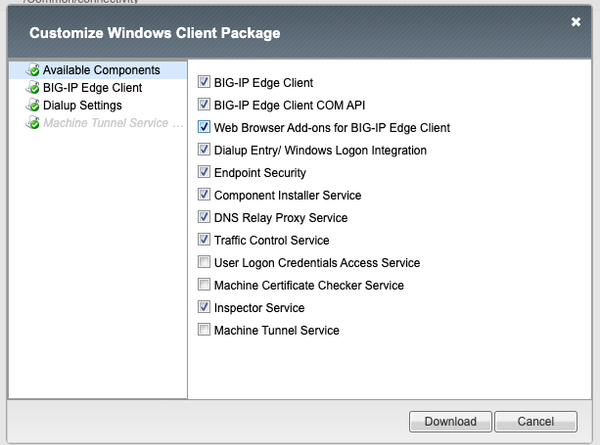
Task: Disable DNS Relay Proxy Service
Action: (204, 218)
